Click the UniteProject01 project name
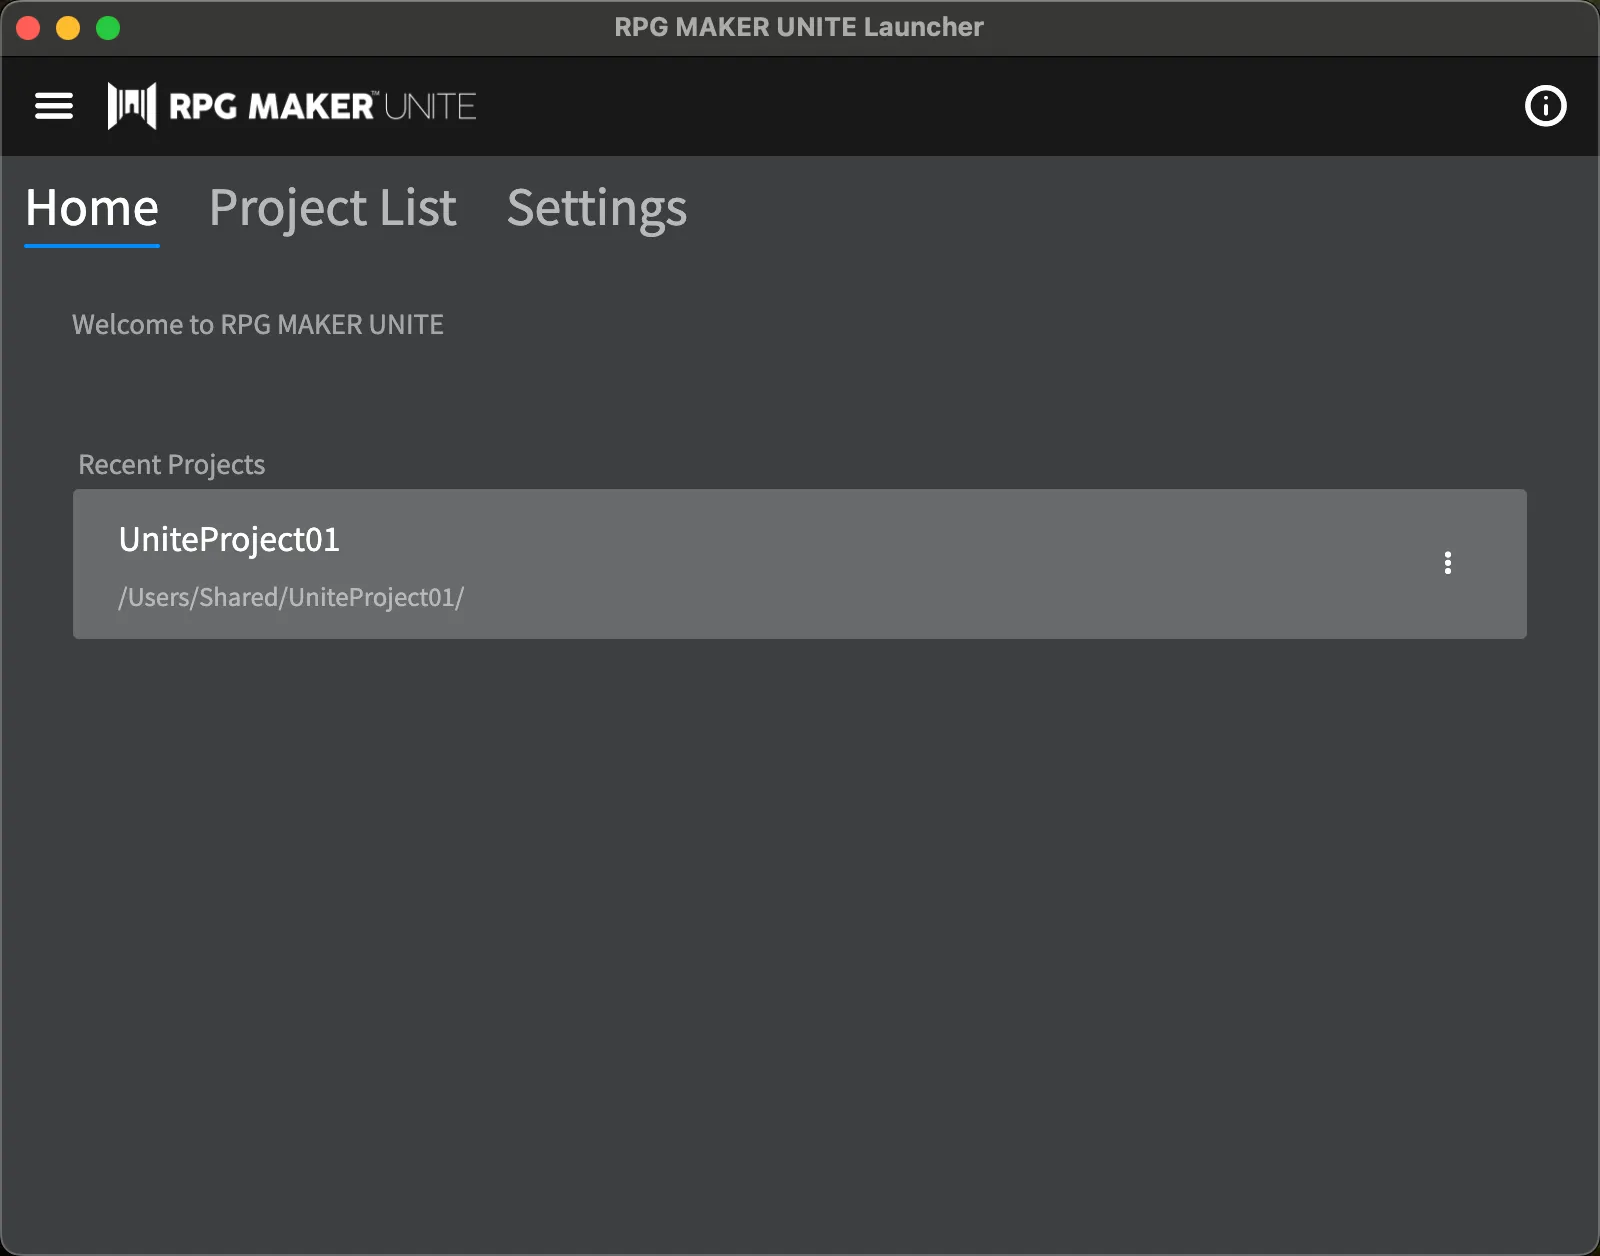 click(229, 540)
